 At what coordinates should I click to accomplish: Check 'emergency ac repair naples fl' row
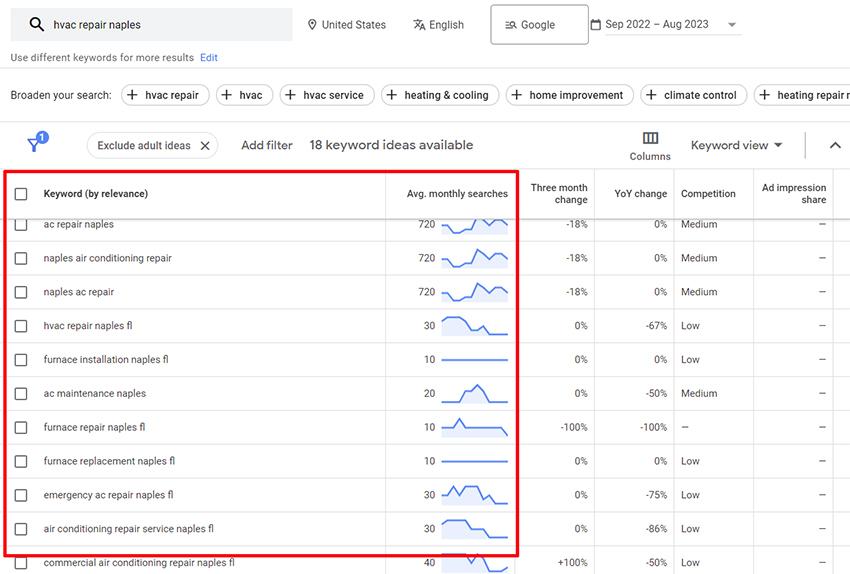pos(21,495)
